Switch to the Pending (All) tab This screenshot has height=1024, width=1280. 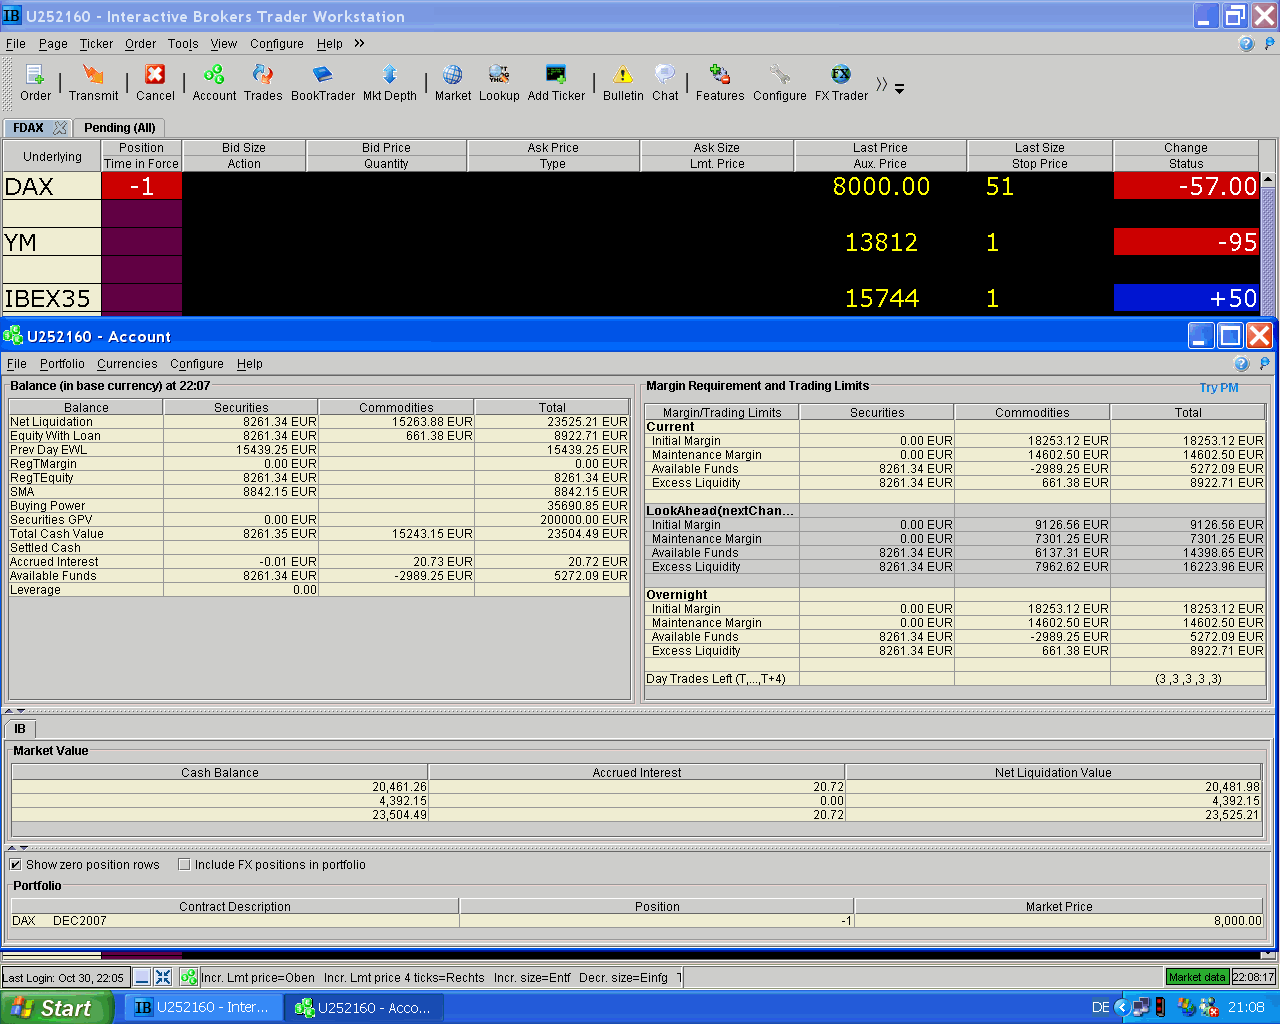119,128
